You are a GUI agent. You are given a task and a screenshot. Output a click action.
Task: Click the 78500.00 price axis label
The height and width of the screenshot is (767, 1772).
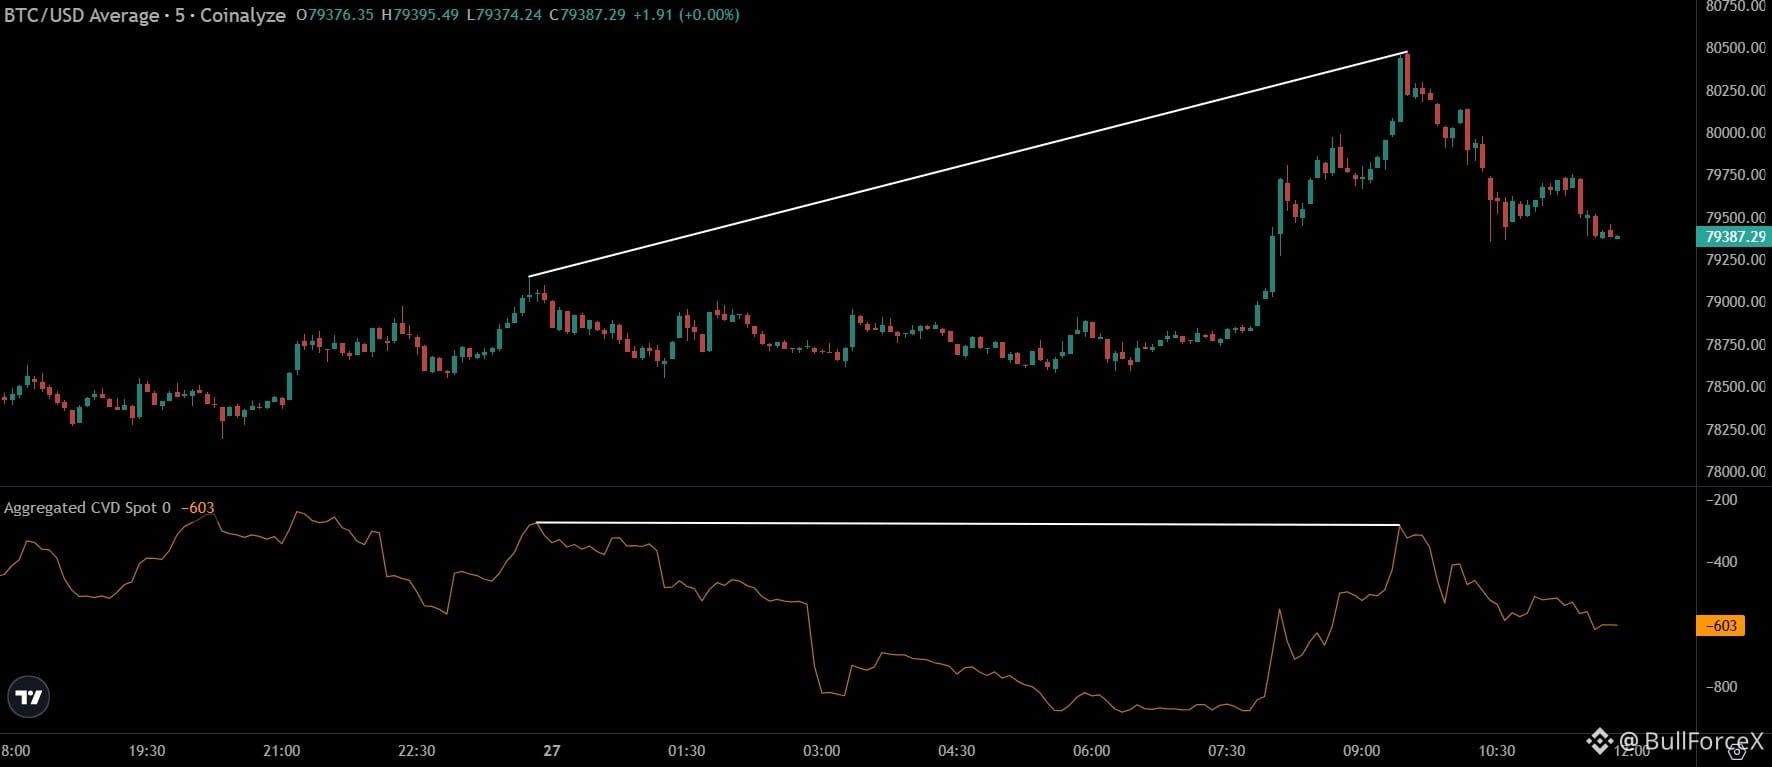pos(1735,387)
